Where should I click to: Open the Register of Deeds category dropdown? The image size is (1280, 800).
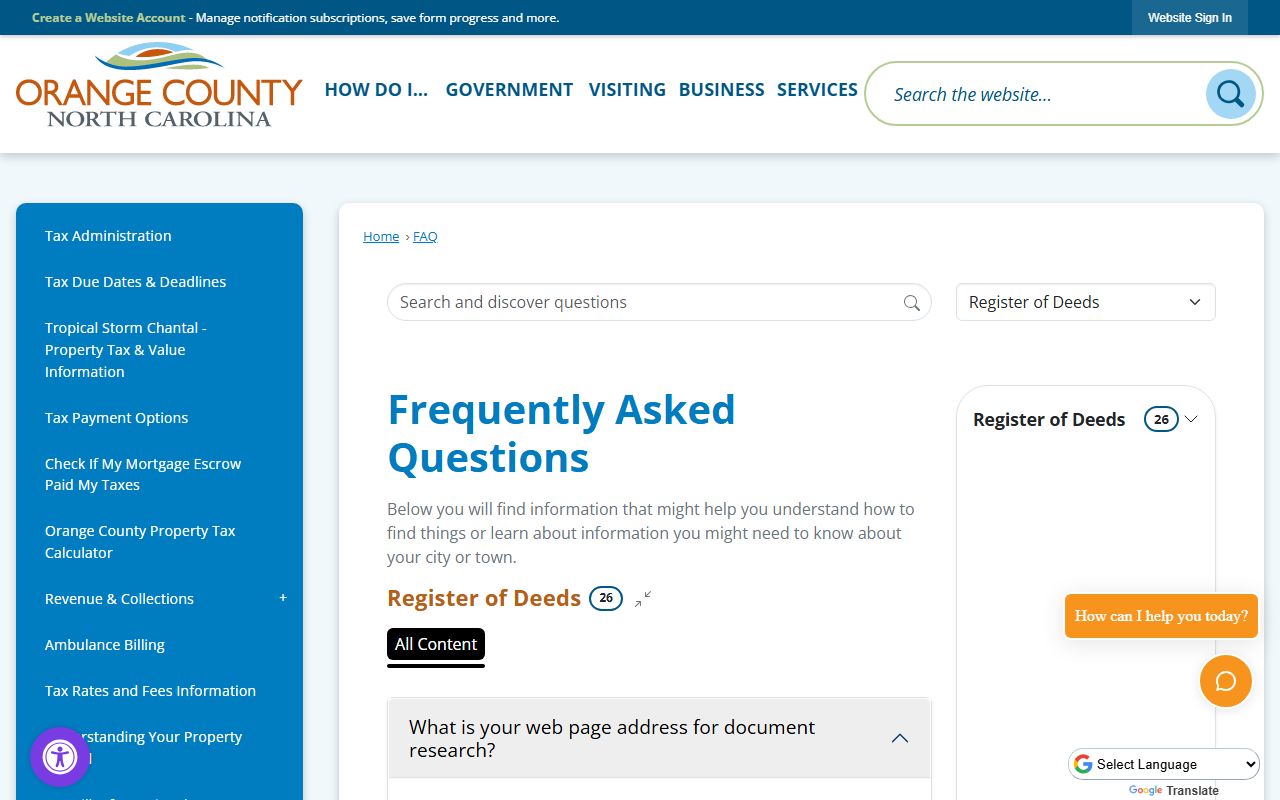click(1085, 302)
